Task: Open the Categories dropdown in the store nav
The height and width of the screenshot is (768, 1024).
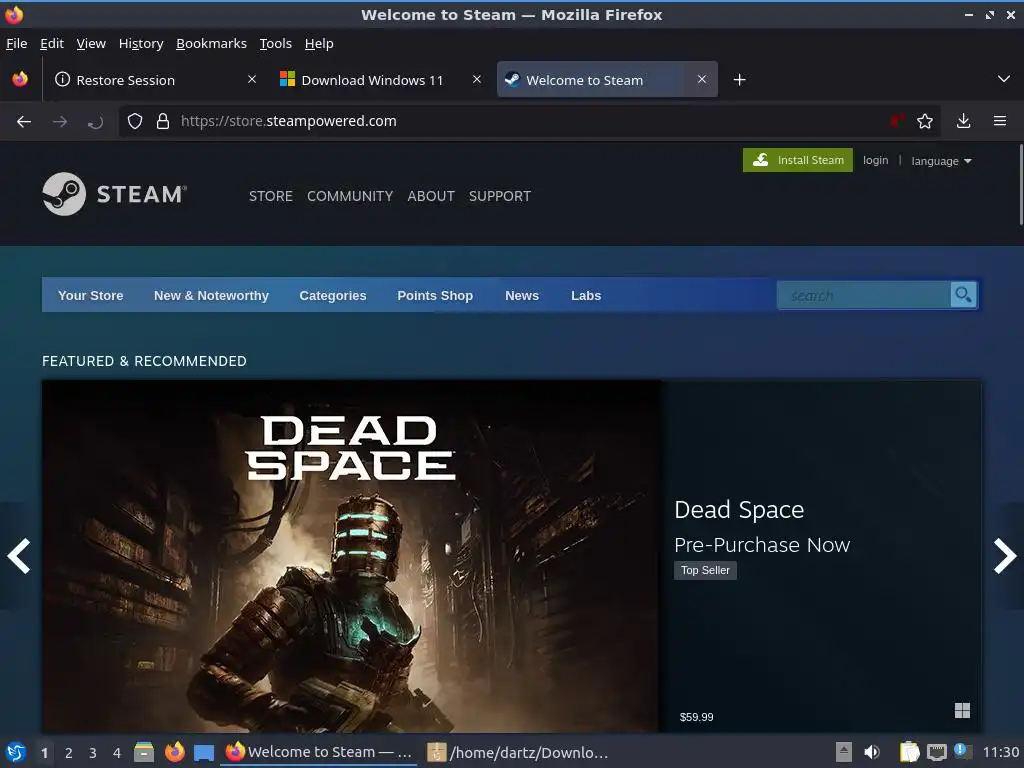Action: click(x=332, y=295)
